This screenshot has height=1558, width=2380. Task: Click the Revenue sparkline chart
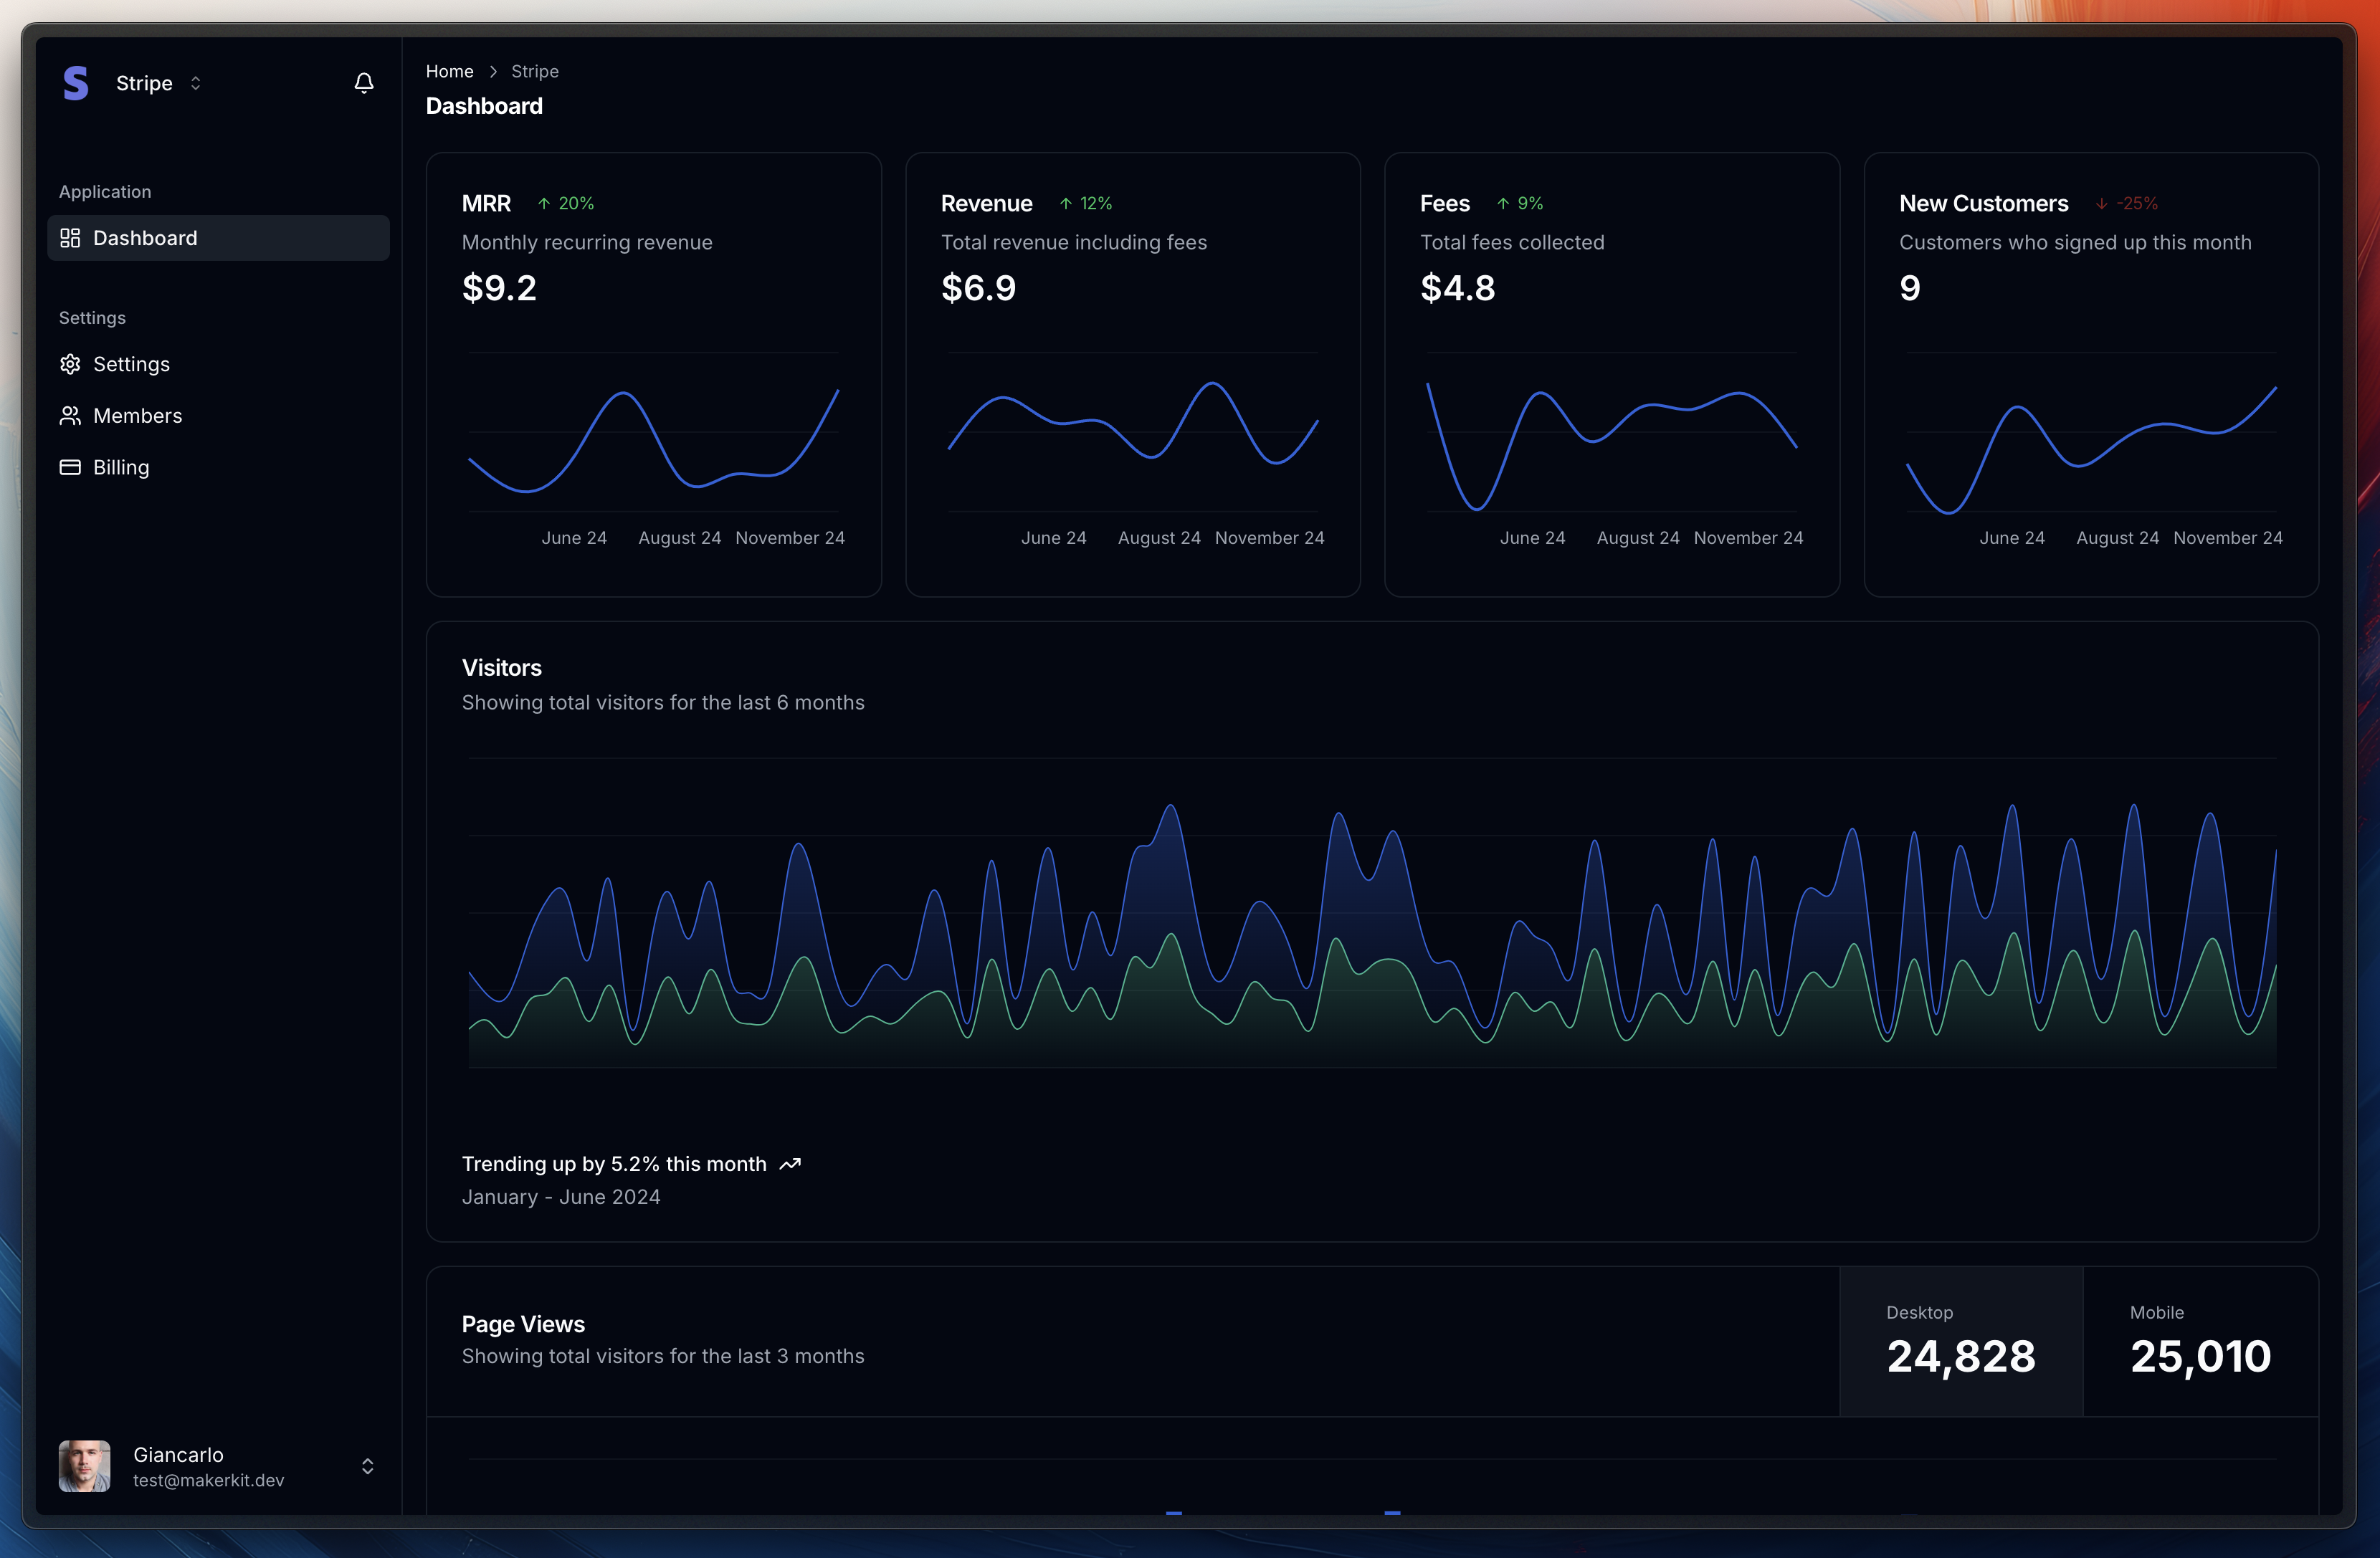point(1133,432)
